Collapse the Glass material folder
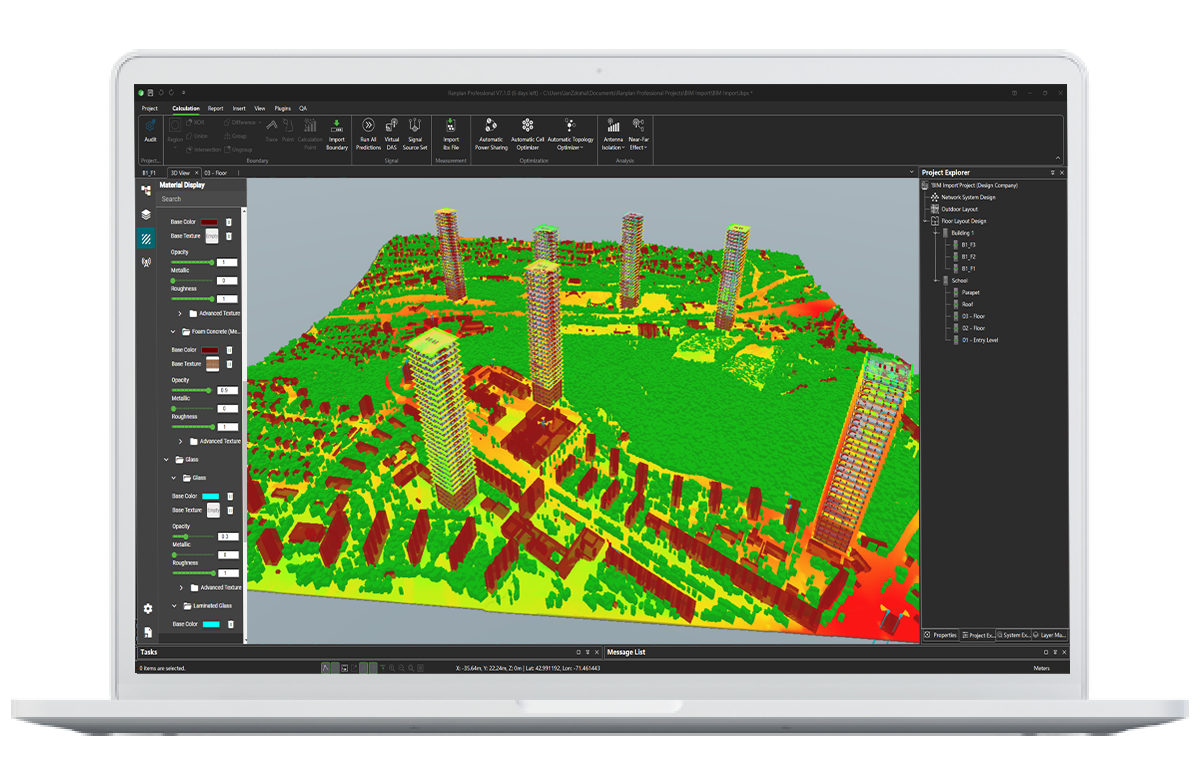This screenshot has width=1200, height=783. [167, 459]
